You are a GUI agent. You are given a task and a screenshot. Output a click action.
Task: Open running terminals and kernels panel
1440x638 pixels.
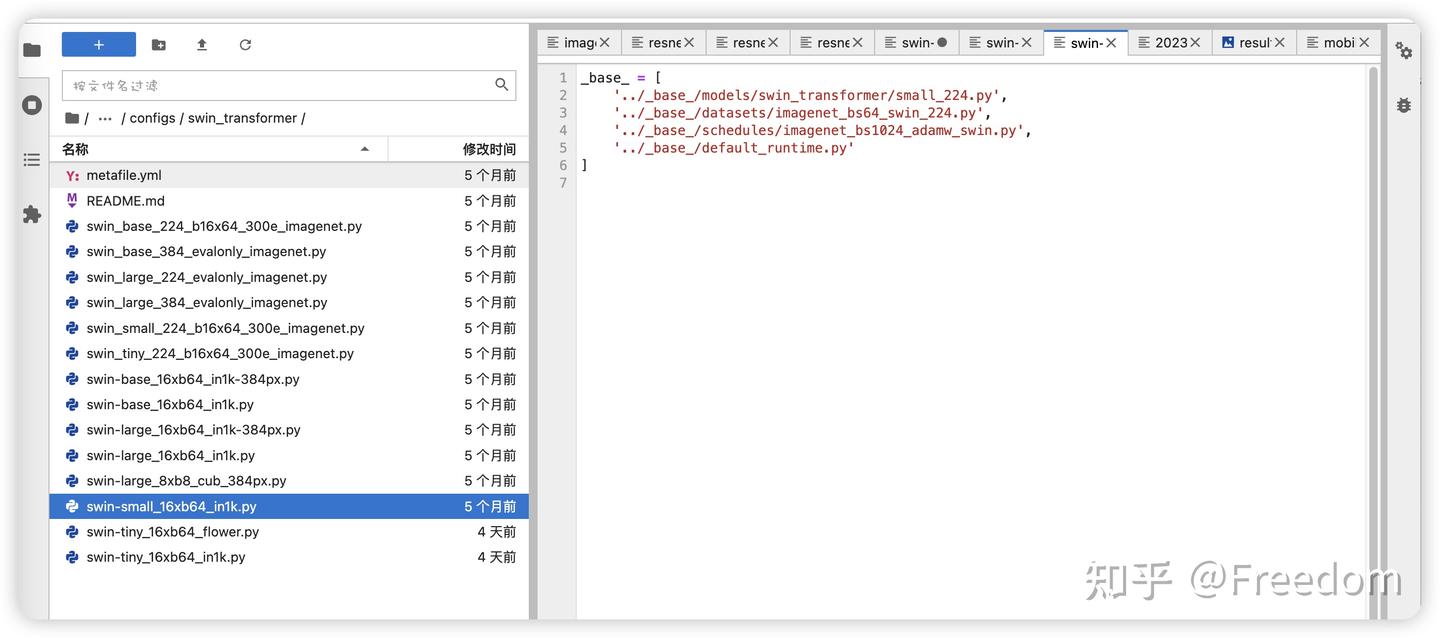[32, 105]
